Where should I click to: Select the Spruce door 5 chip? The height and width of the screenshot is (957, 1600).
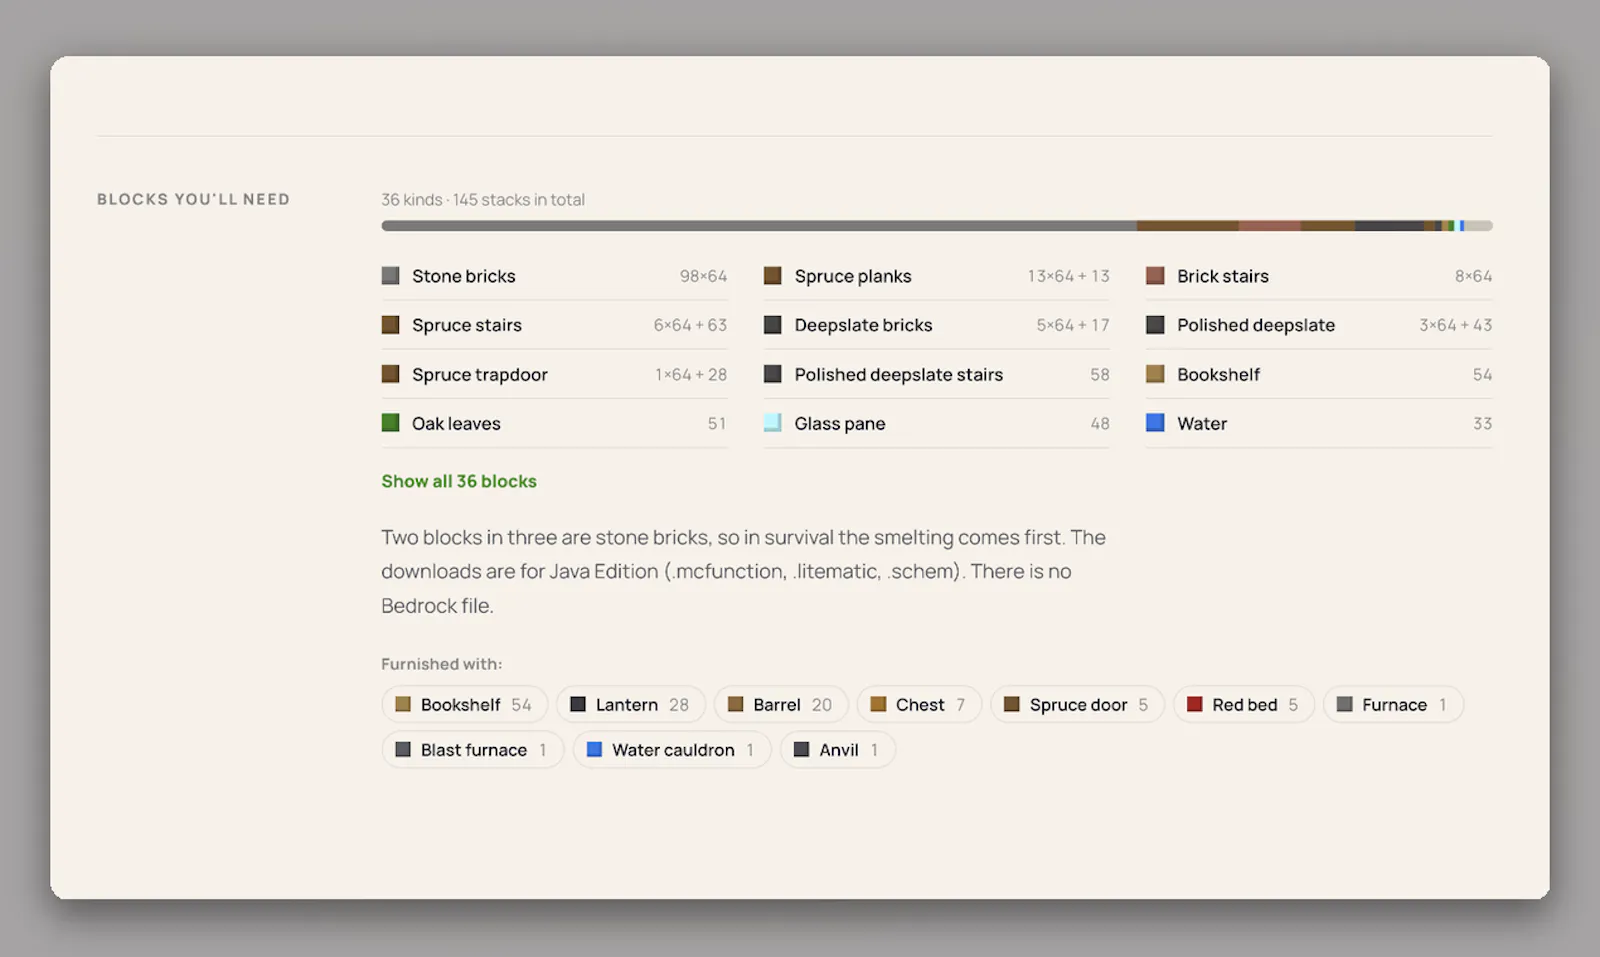[1077, 705]
